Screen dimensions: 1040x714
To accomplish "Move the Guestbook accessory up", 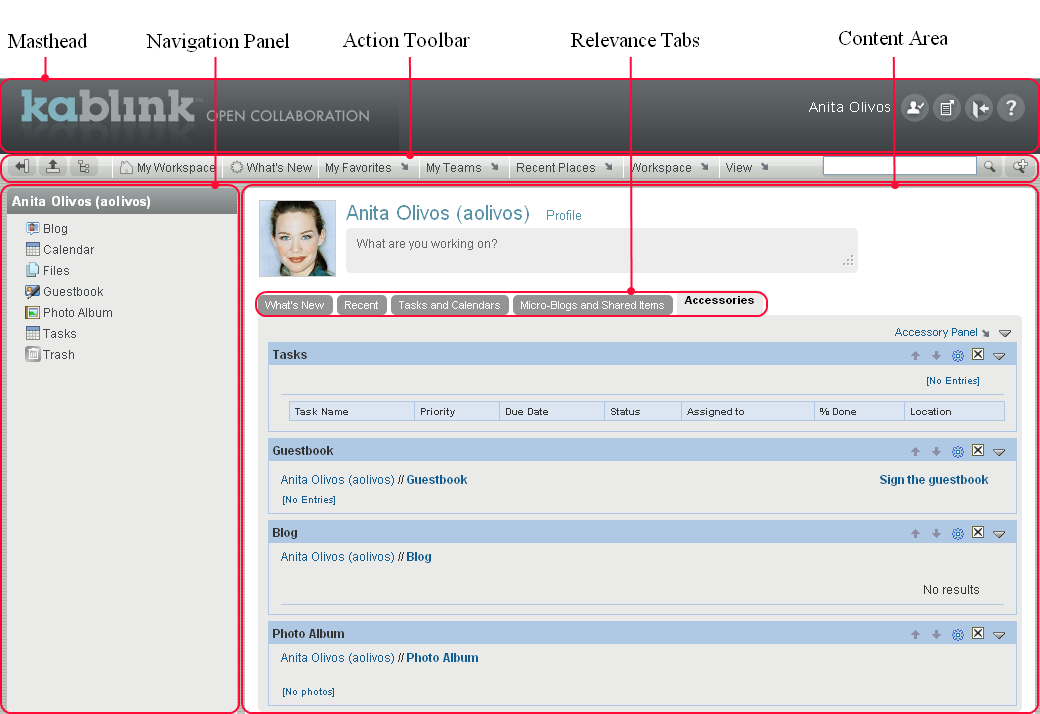I will (x=915, y=452).
